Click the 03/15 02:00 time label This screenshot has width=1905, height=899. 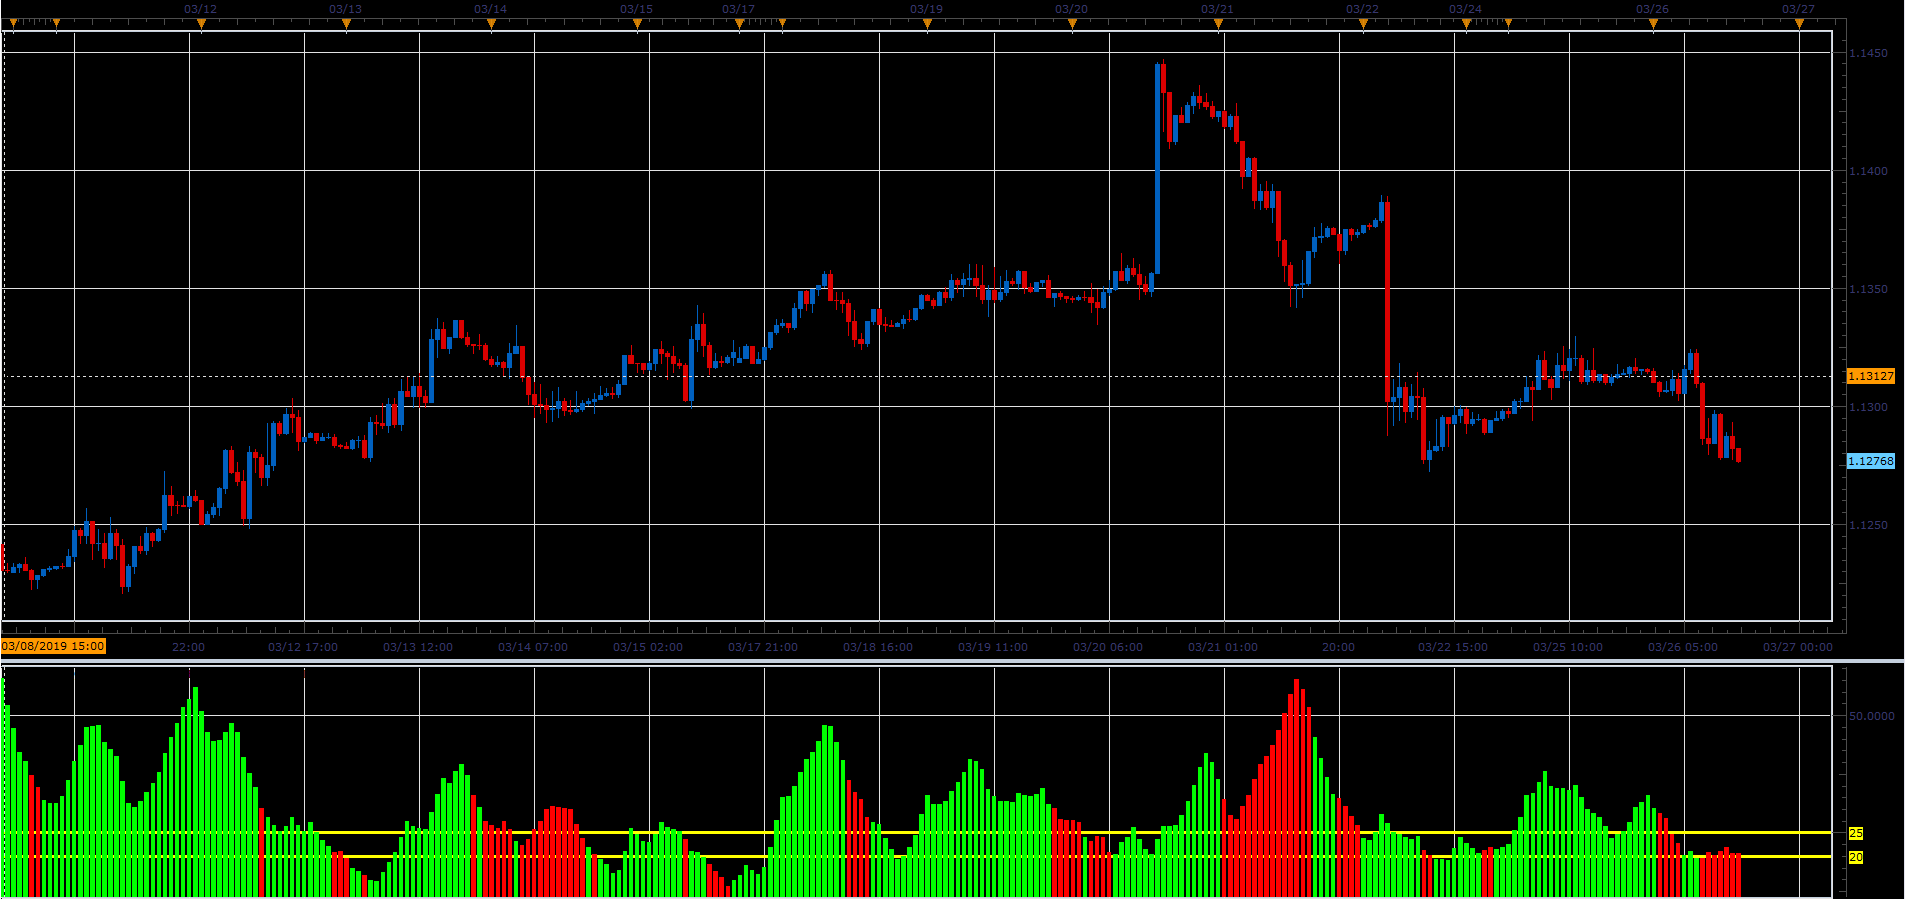(648, 647)
